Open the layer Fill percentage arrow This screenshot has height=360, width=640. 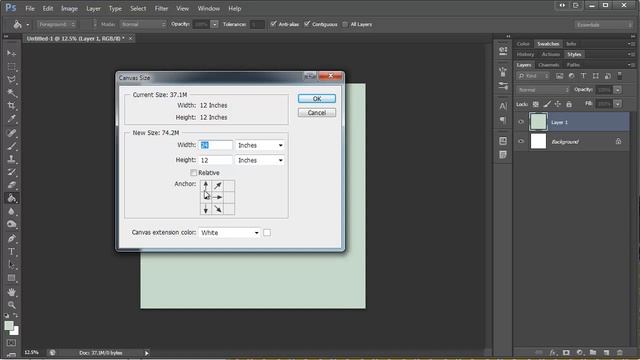(618, 104)
